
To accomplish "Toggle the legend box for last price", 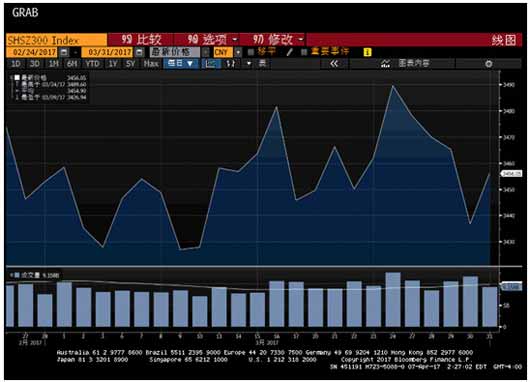I will click(17, 77).
